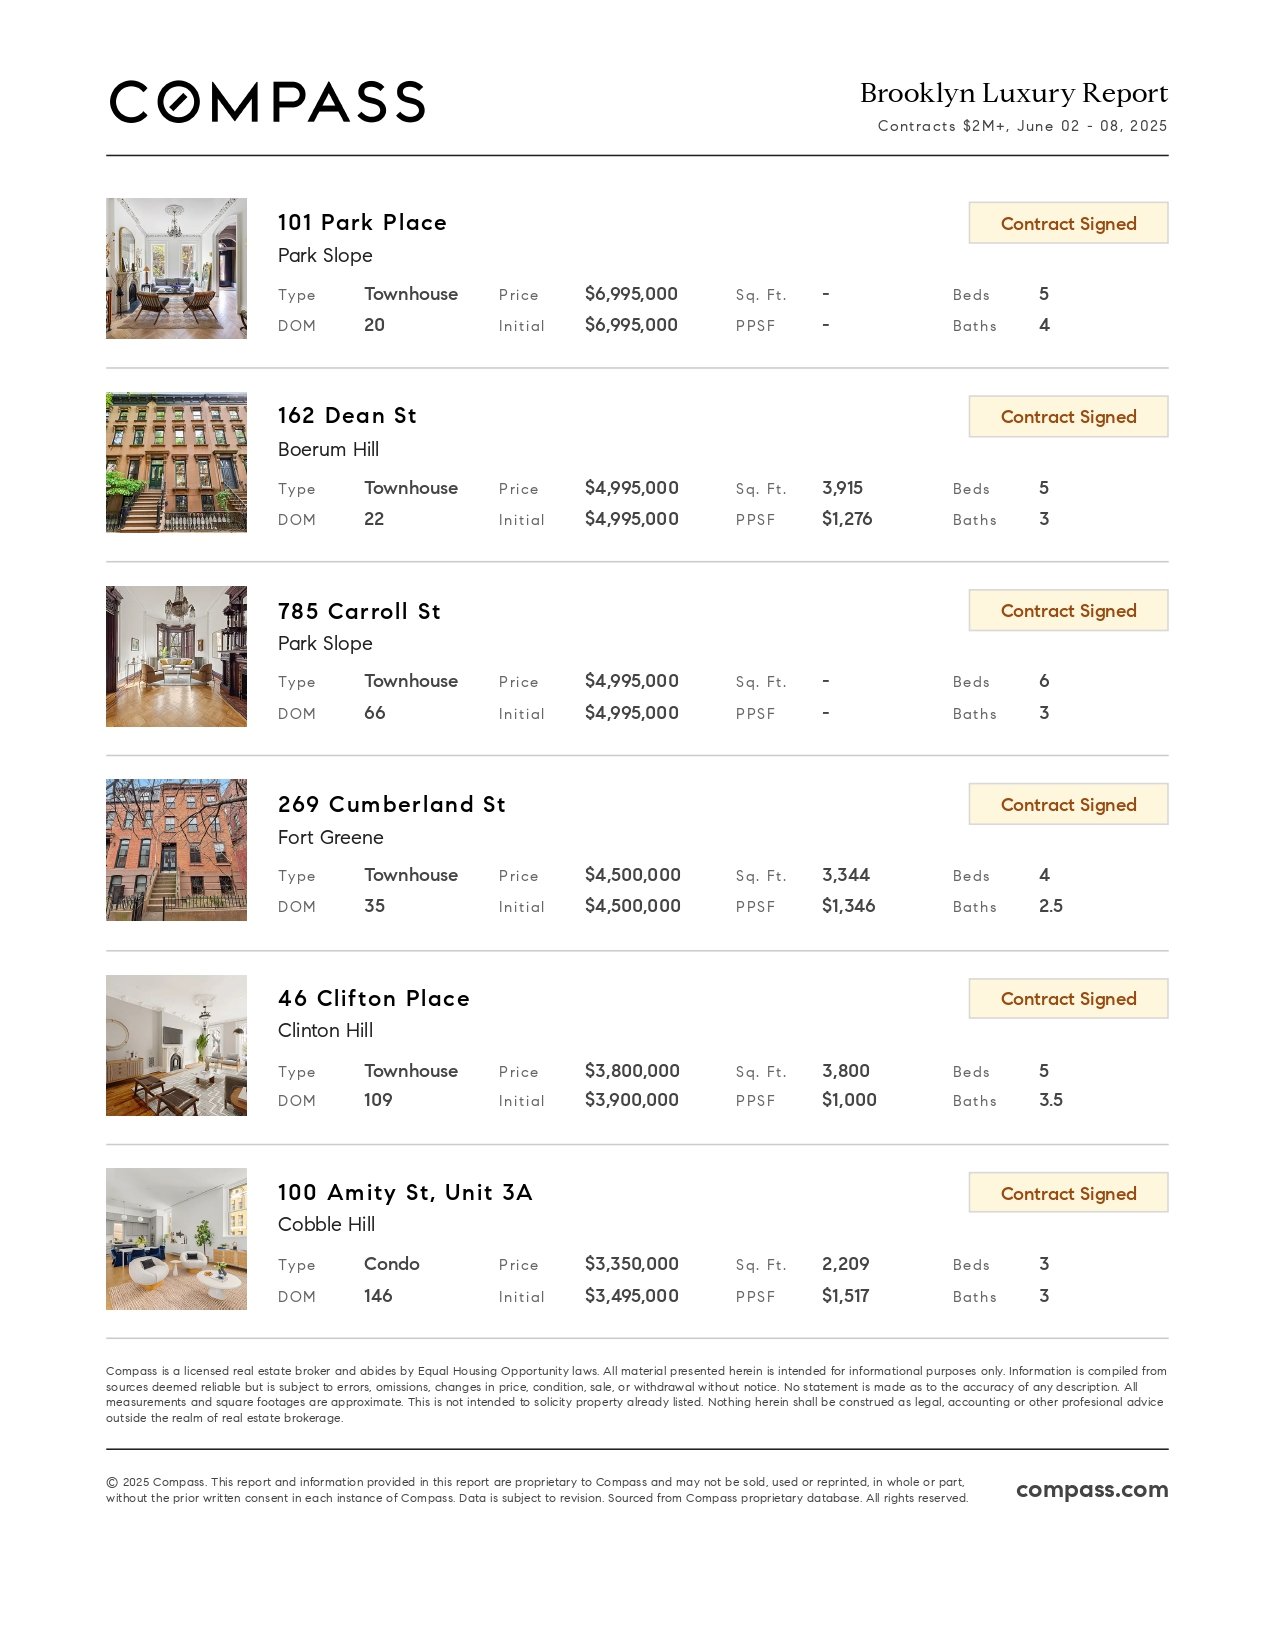Open the 46 Clifton Place living room photo
Viewport: 1275px width, 1650px height.
[176, 1045]
